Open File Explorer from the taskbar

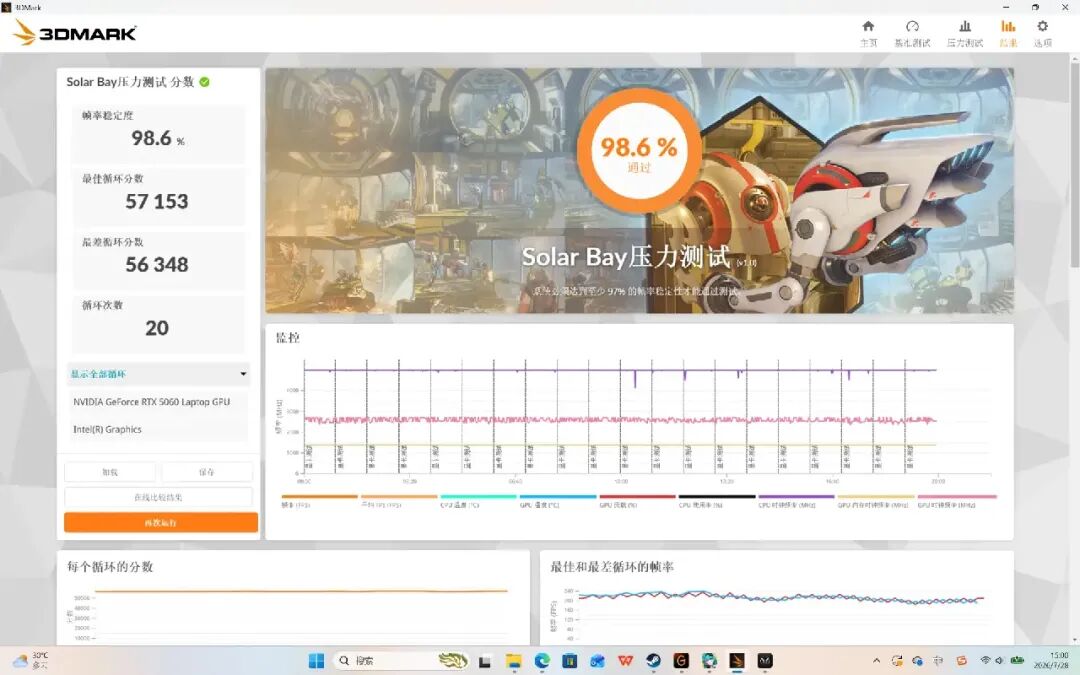tap(513, 661)
